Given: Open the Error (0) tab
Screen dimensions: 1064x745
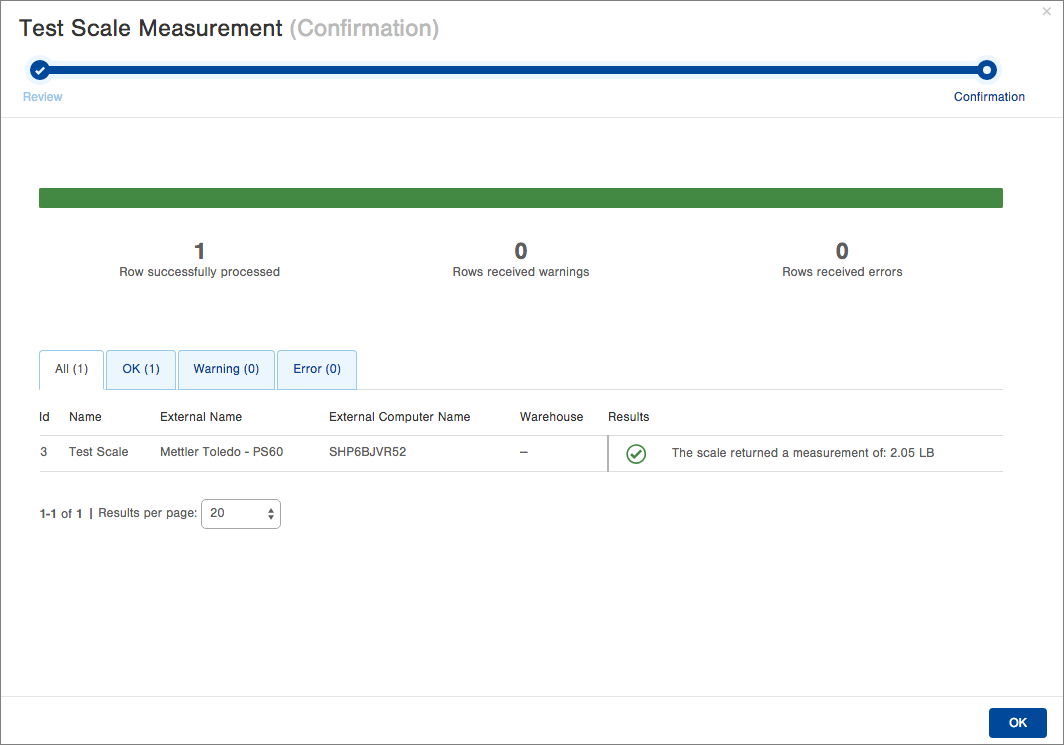Looking at the screenshot, I should (317, 369).
